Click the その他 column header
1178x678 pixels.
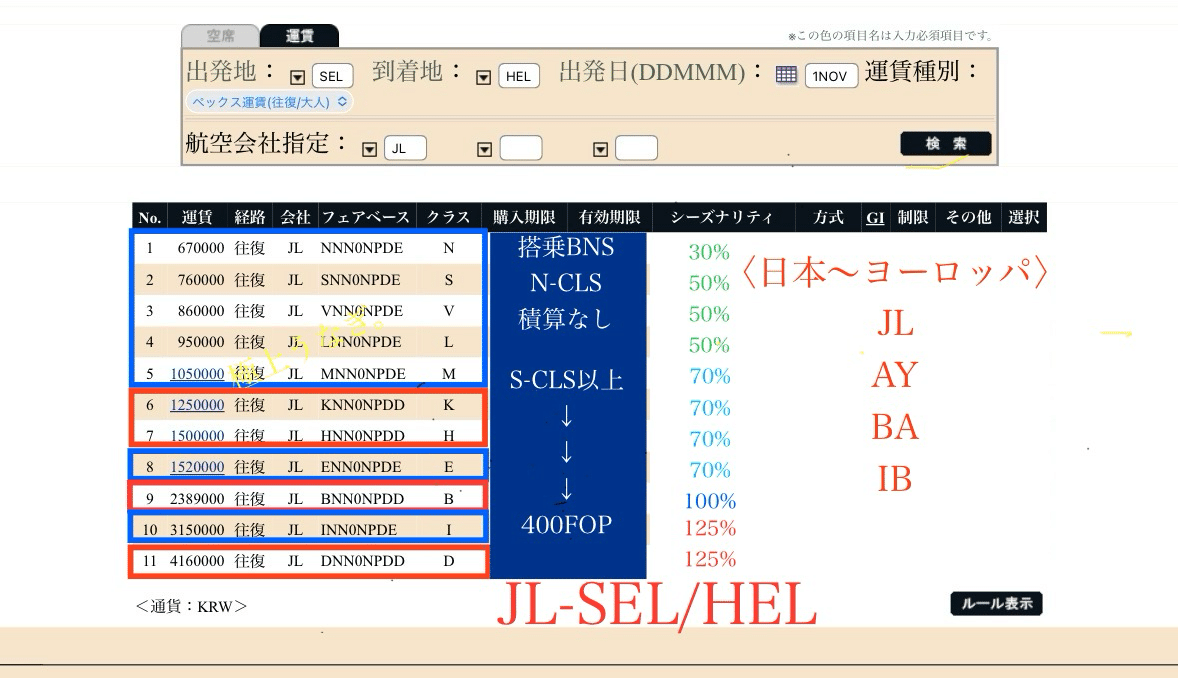(x=968, y=217)
